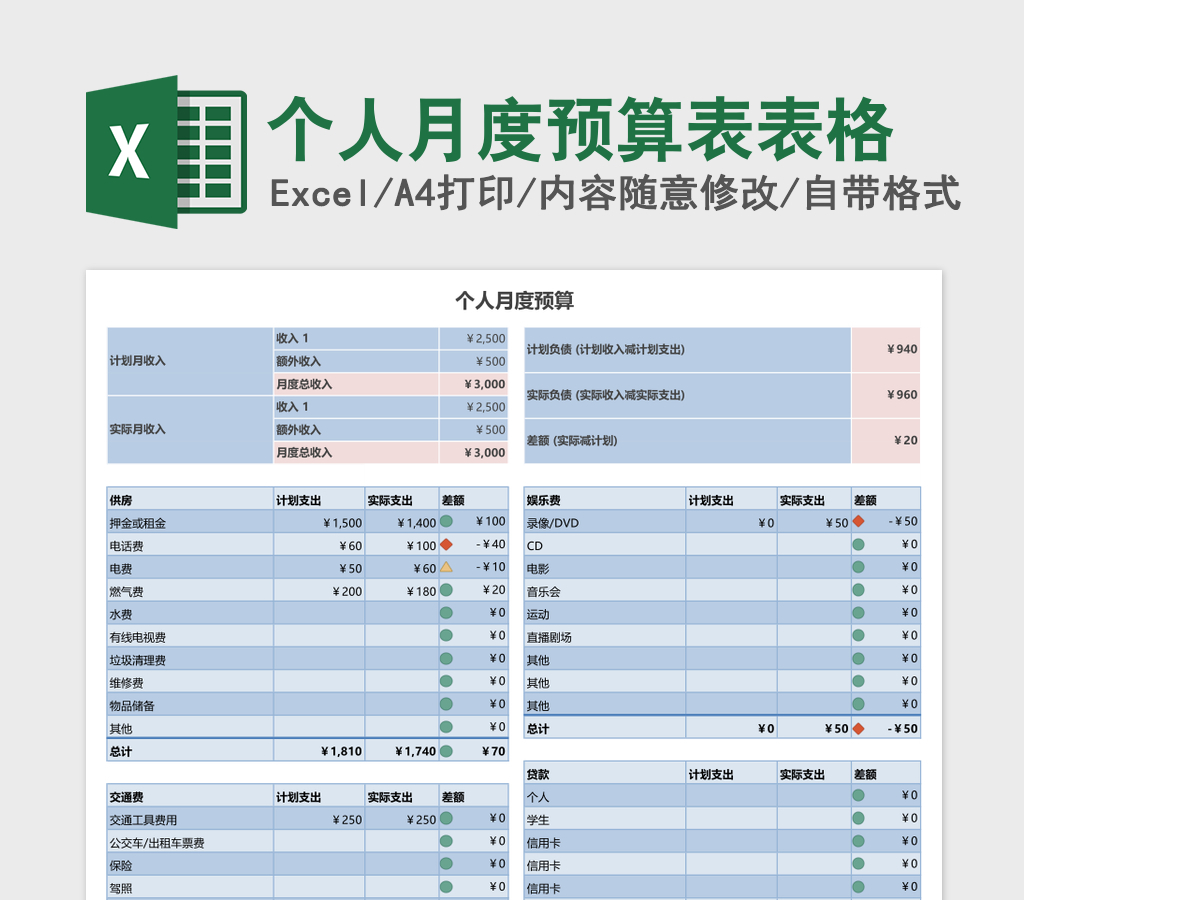Viewport: 1200px width, 900px height.
Task: Click green circle in 公交车/出租车票费 row
Action: (446, 841)
